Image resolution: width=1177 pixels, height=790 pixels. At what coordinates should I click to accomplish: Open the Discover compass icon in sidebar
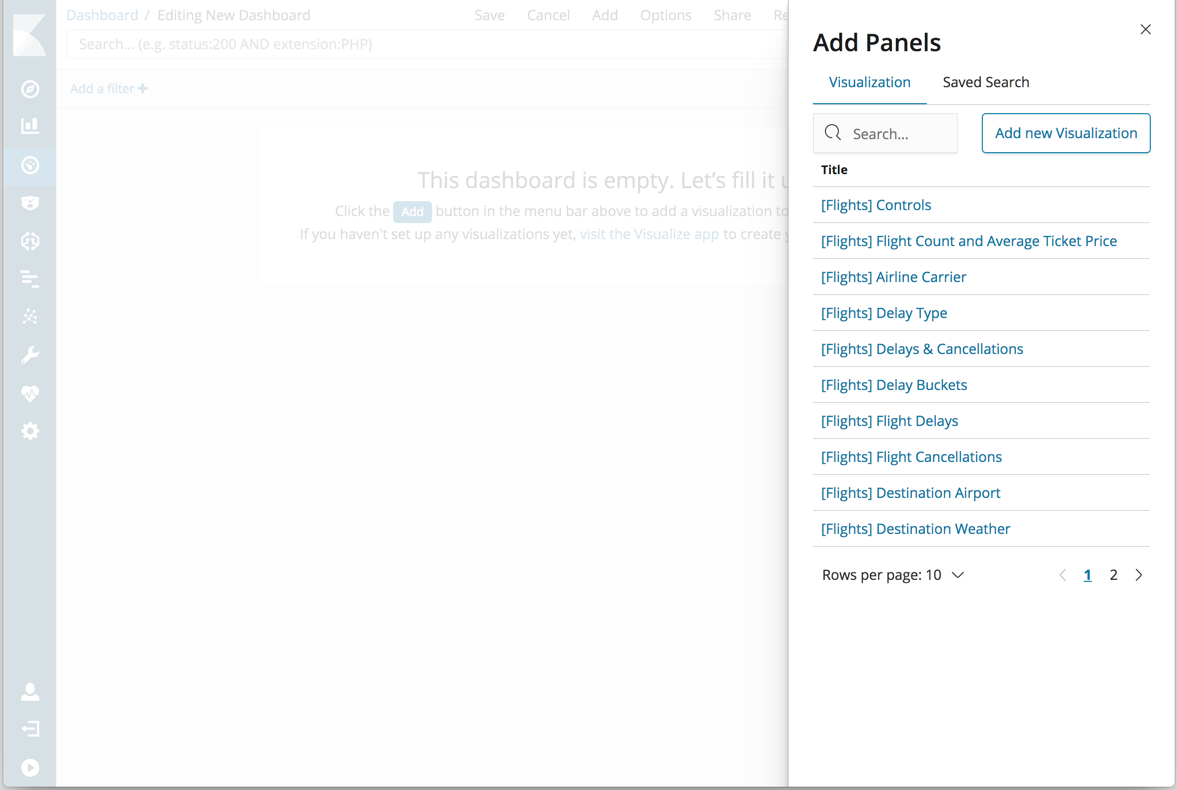[x=30, y=89]
